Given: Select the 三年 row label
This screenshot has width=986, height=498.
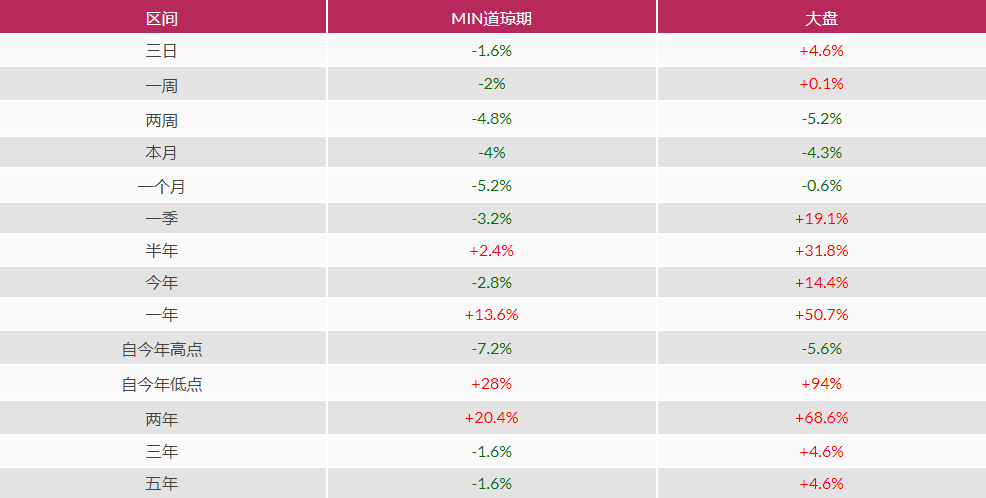Looking at the screenshot, I should pos(162,451).
